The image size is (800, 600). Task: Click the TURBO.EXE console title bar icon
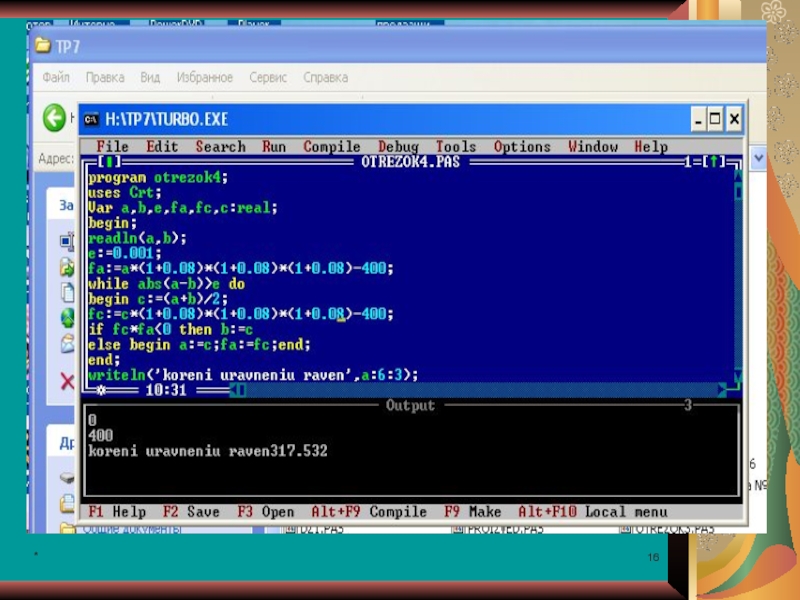coord(91,120)
